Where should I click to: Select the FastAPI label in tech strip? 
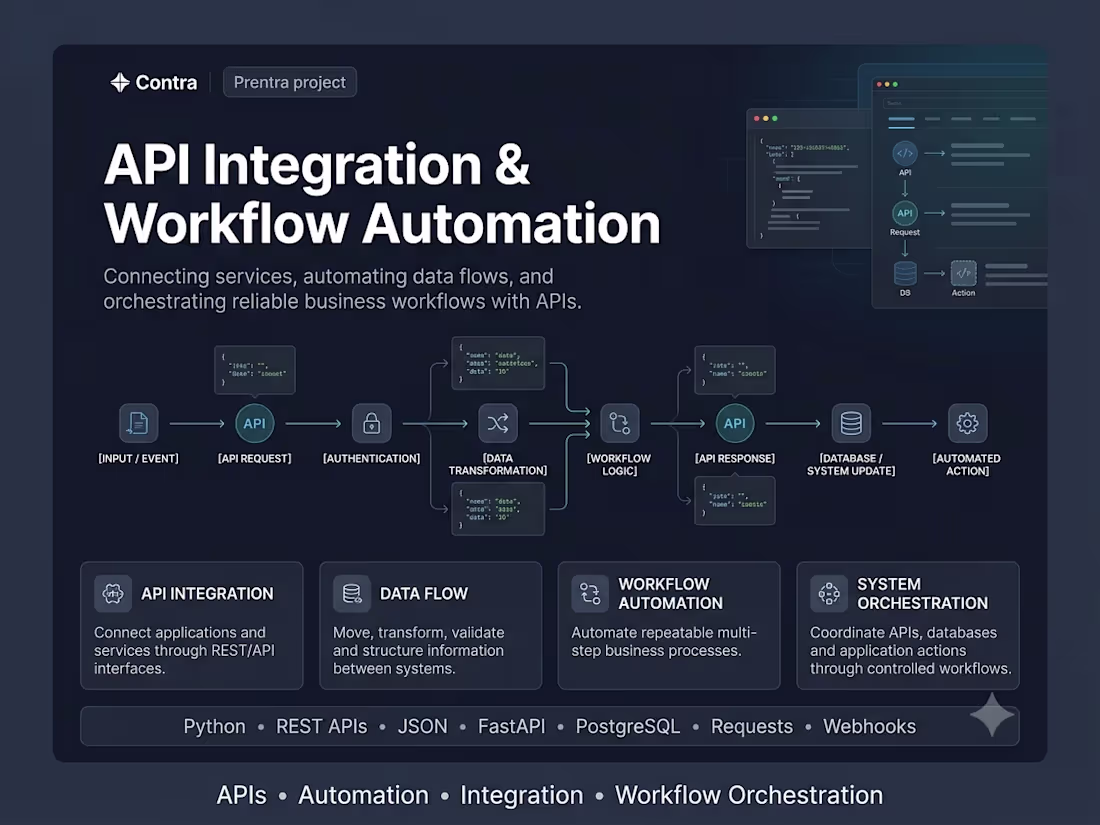[511, 726]
